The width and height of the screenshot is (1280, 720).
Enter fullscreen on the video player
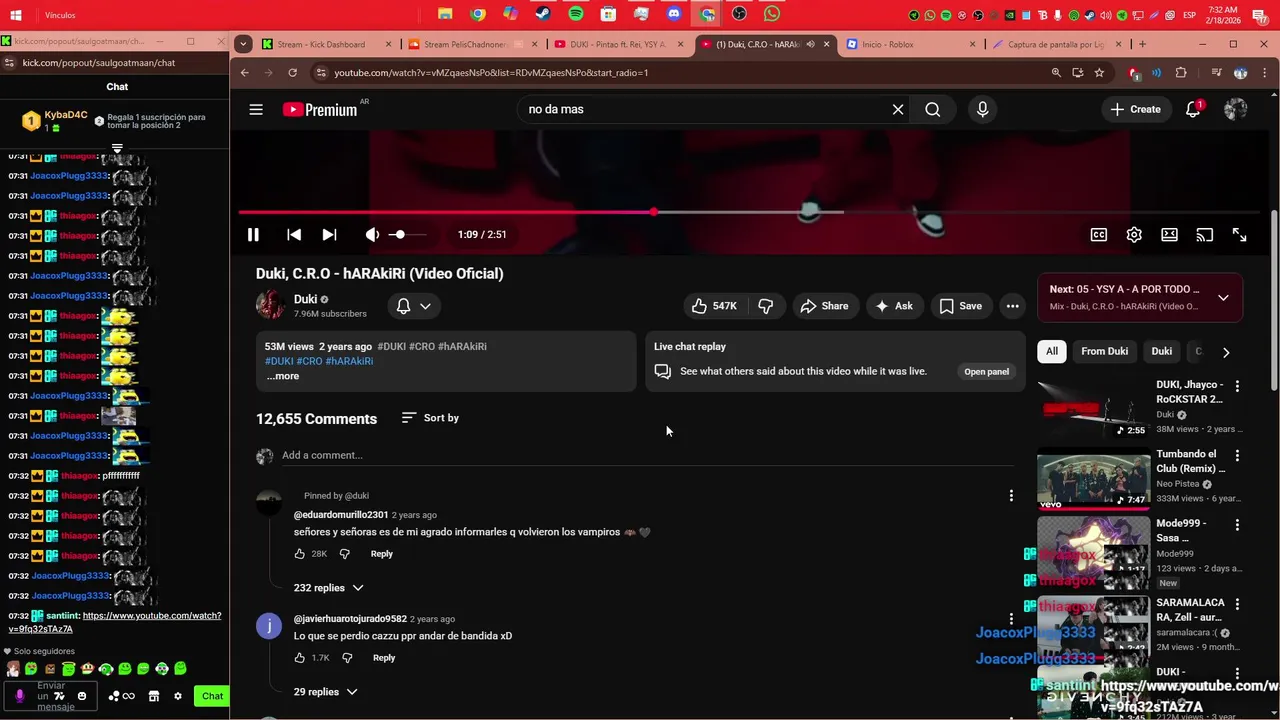(x=1239, y=235)
